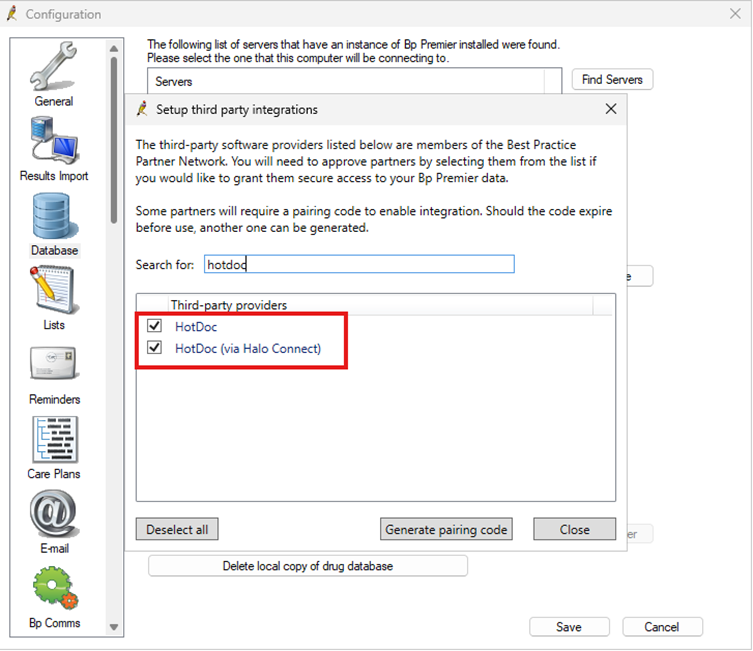The width and height of the screenshot is (753, 651).
Task: Click the Find Servers button
Action: pyautogui.click(x=612, y=79)
